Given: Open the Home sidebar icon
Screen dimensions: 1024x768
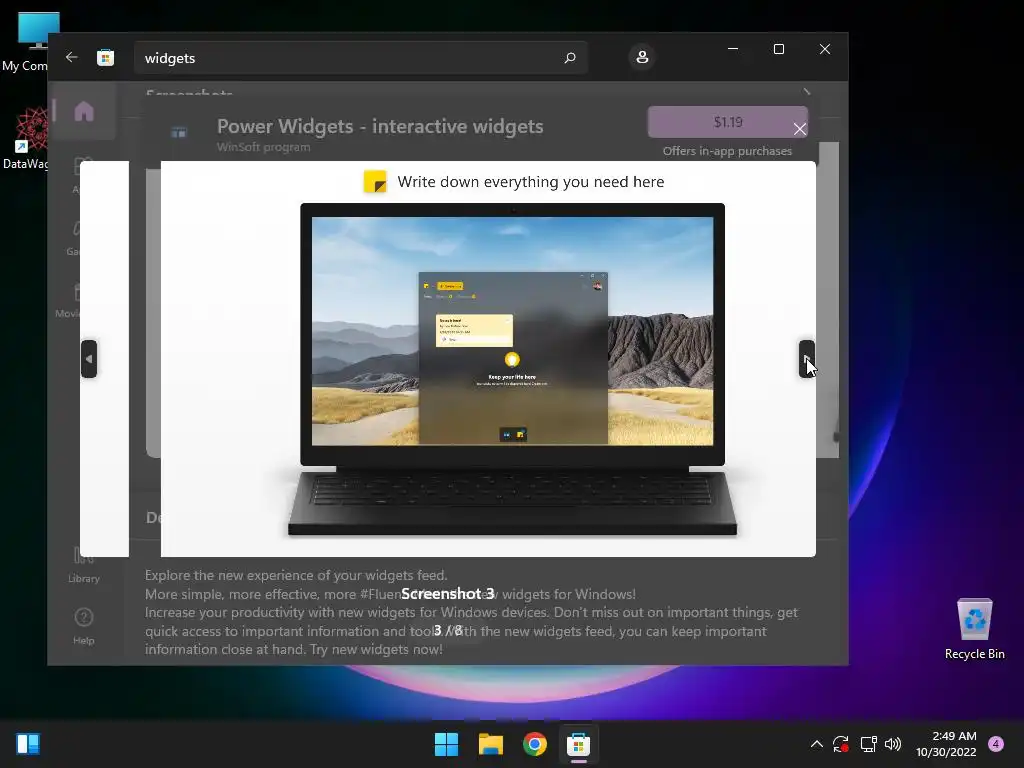Looking at the screenshot, I should pos(84,112).
